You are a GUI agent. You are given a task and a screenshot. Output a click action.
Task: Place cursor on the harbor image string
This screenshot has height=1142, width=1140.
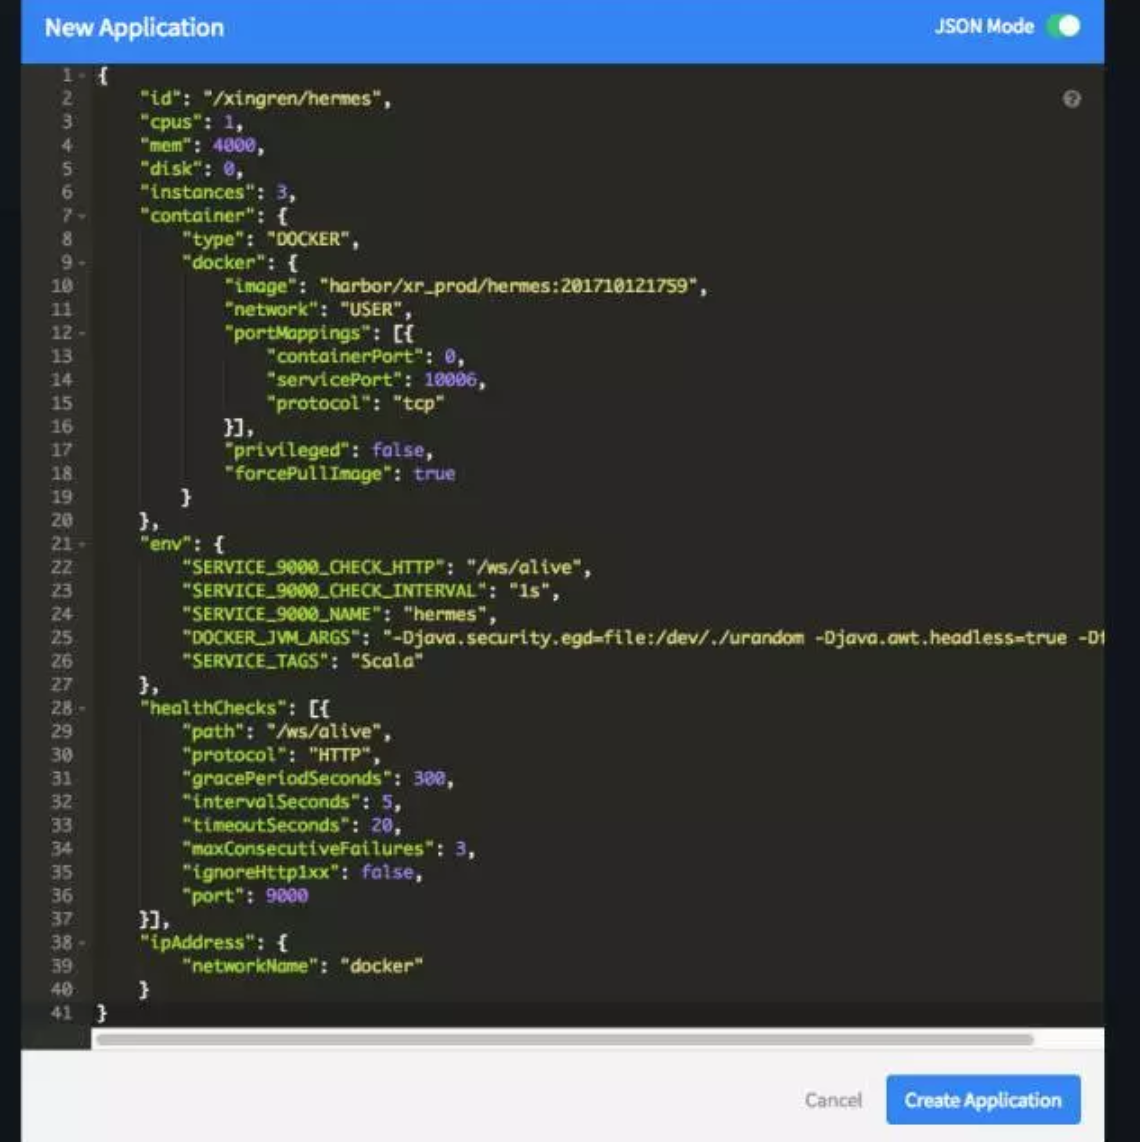[508, 286]
